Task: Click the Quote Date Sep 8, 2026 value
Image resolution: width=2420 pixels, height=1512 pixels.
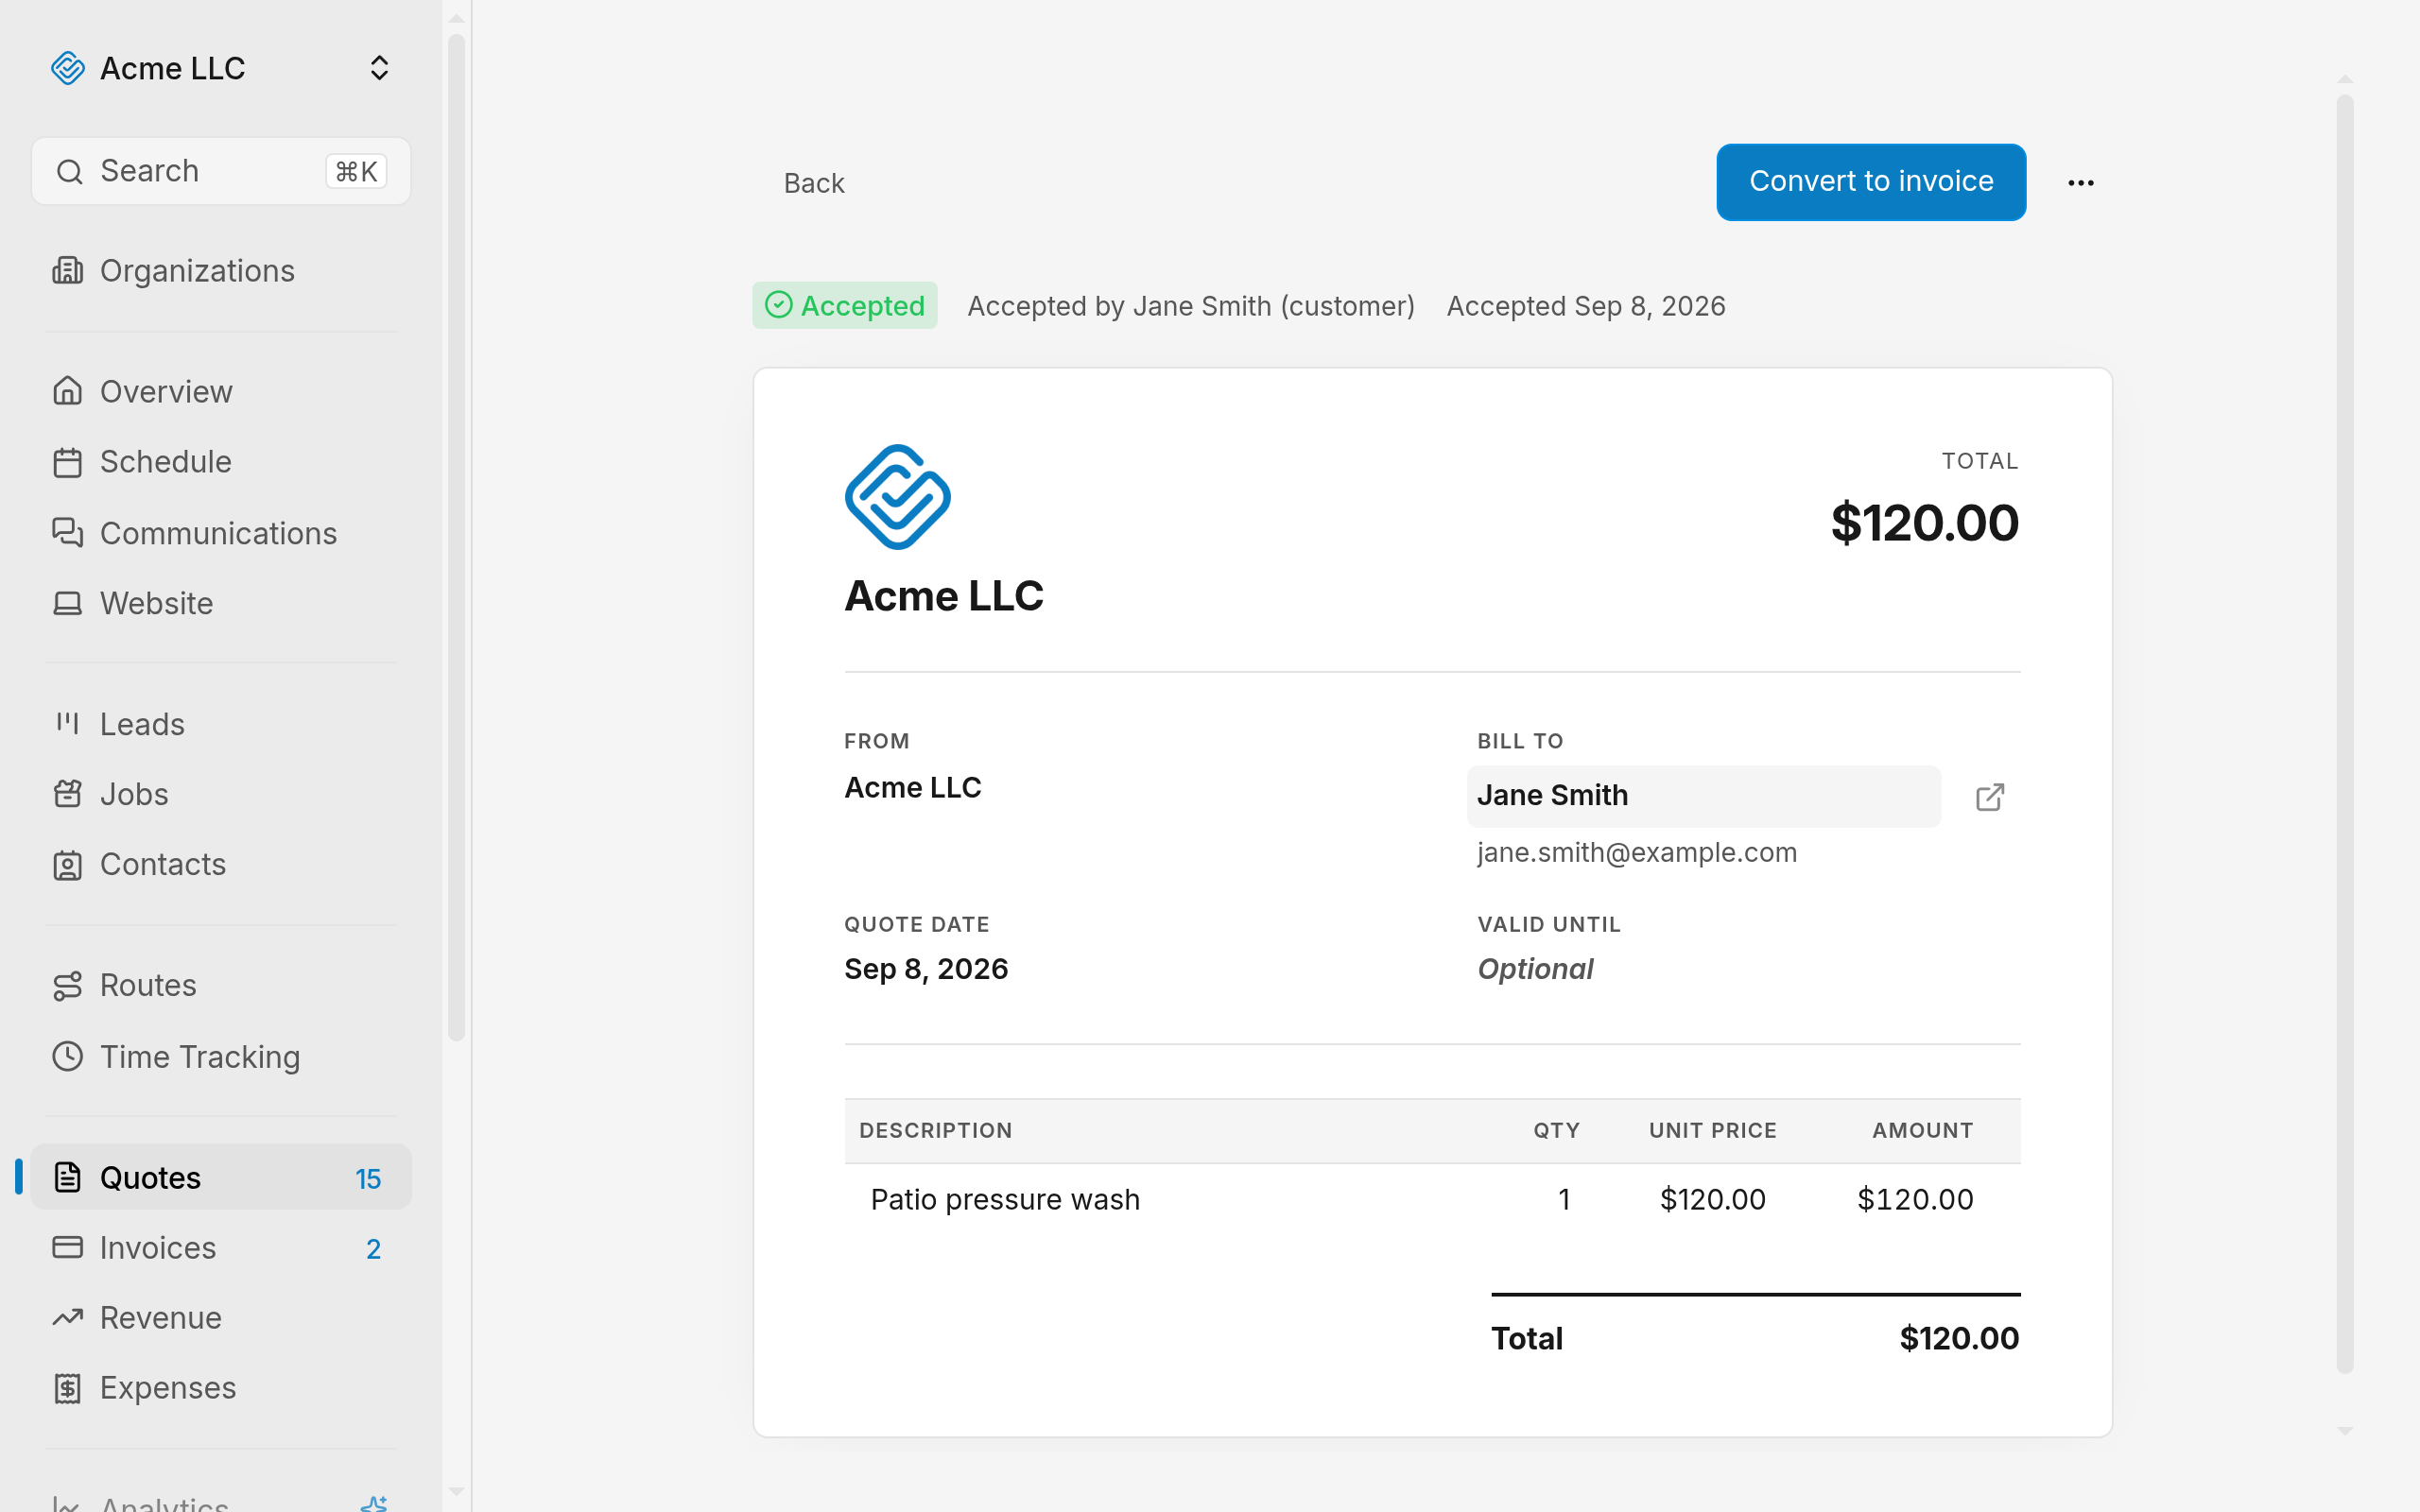Action: 926,969
